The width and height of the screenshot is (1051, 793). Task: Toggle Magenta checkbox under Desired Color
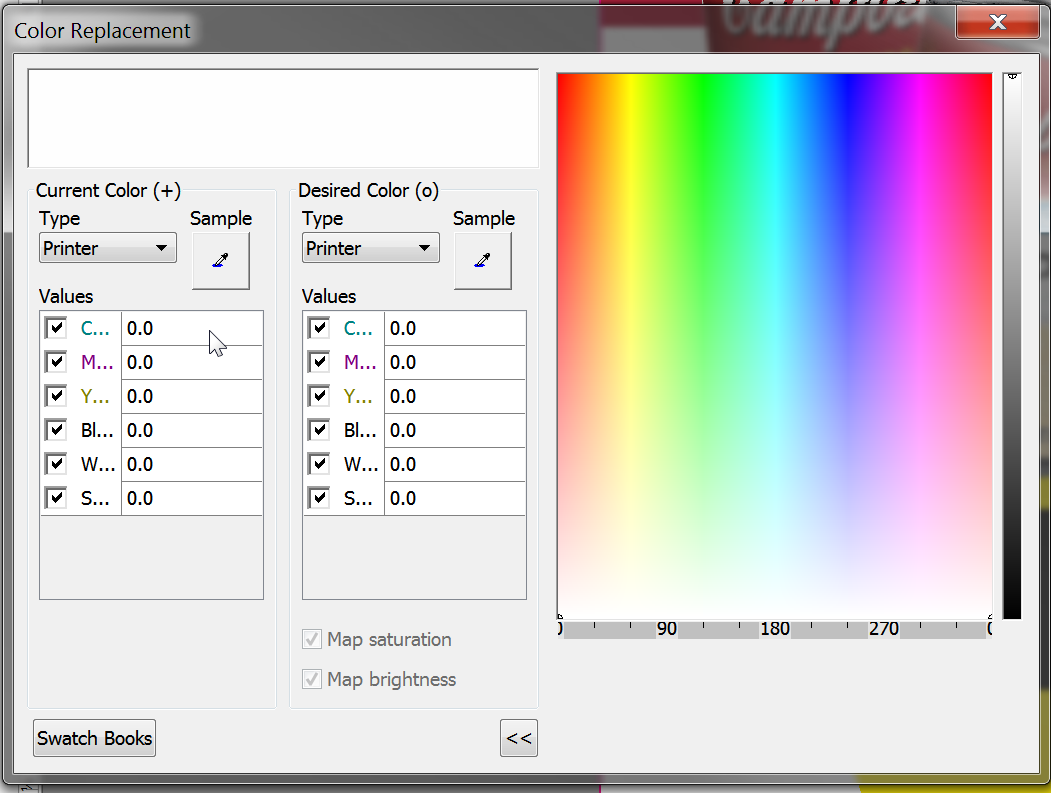[x=319, y=362]
